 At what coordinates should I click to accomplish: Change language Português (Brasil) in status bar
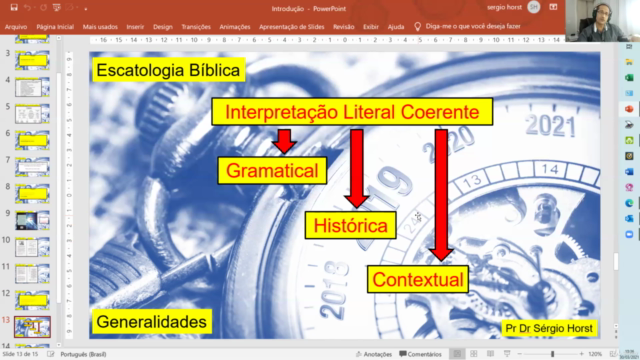point(83,354)
